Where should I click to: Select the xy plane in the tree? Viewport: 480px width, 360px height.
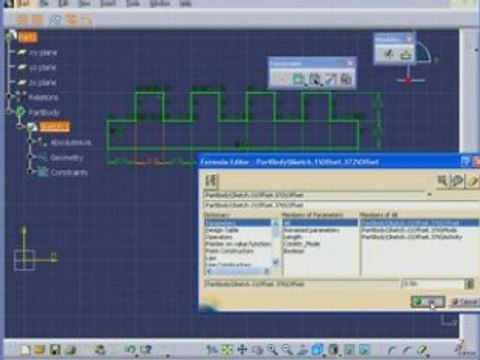[x=43, y=53]
